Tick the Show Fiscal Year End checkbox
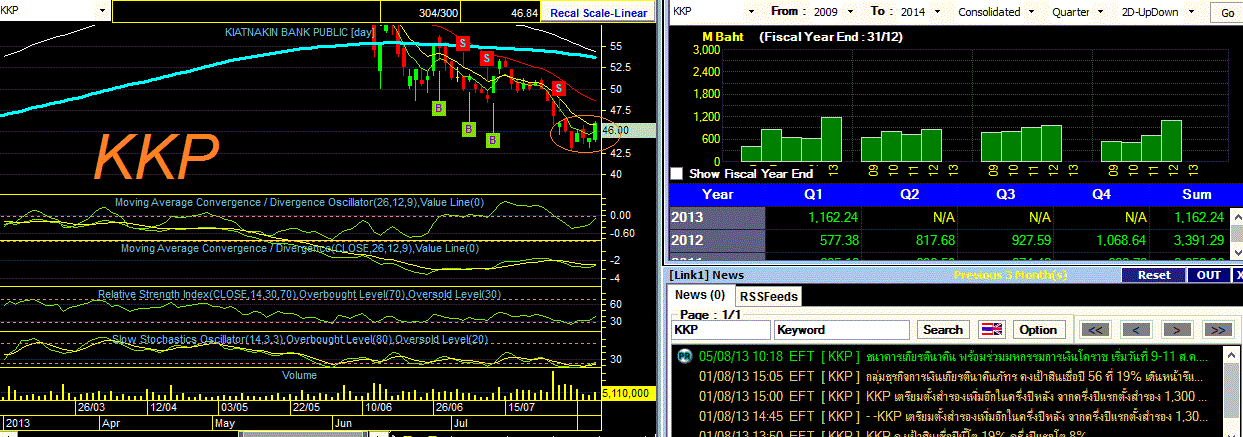The height and width of the screenshot is (437, 1243). tap(677, 174)
